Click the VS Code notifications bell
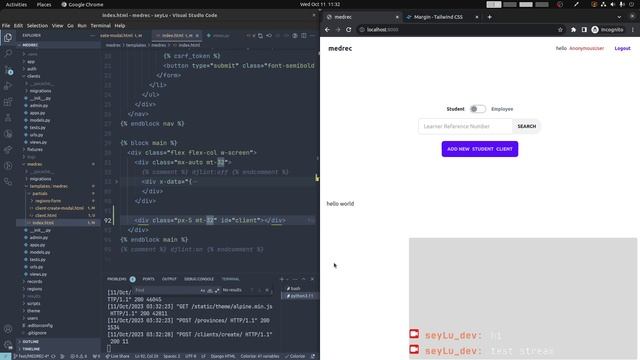640x360 pixels. click(313, 356)
